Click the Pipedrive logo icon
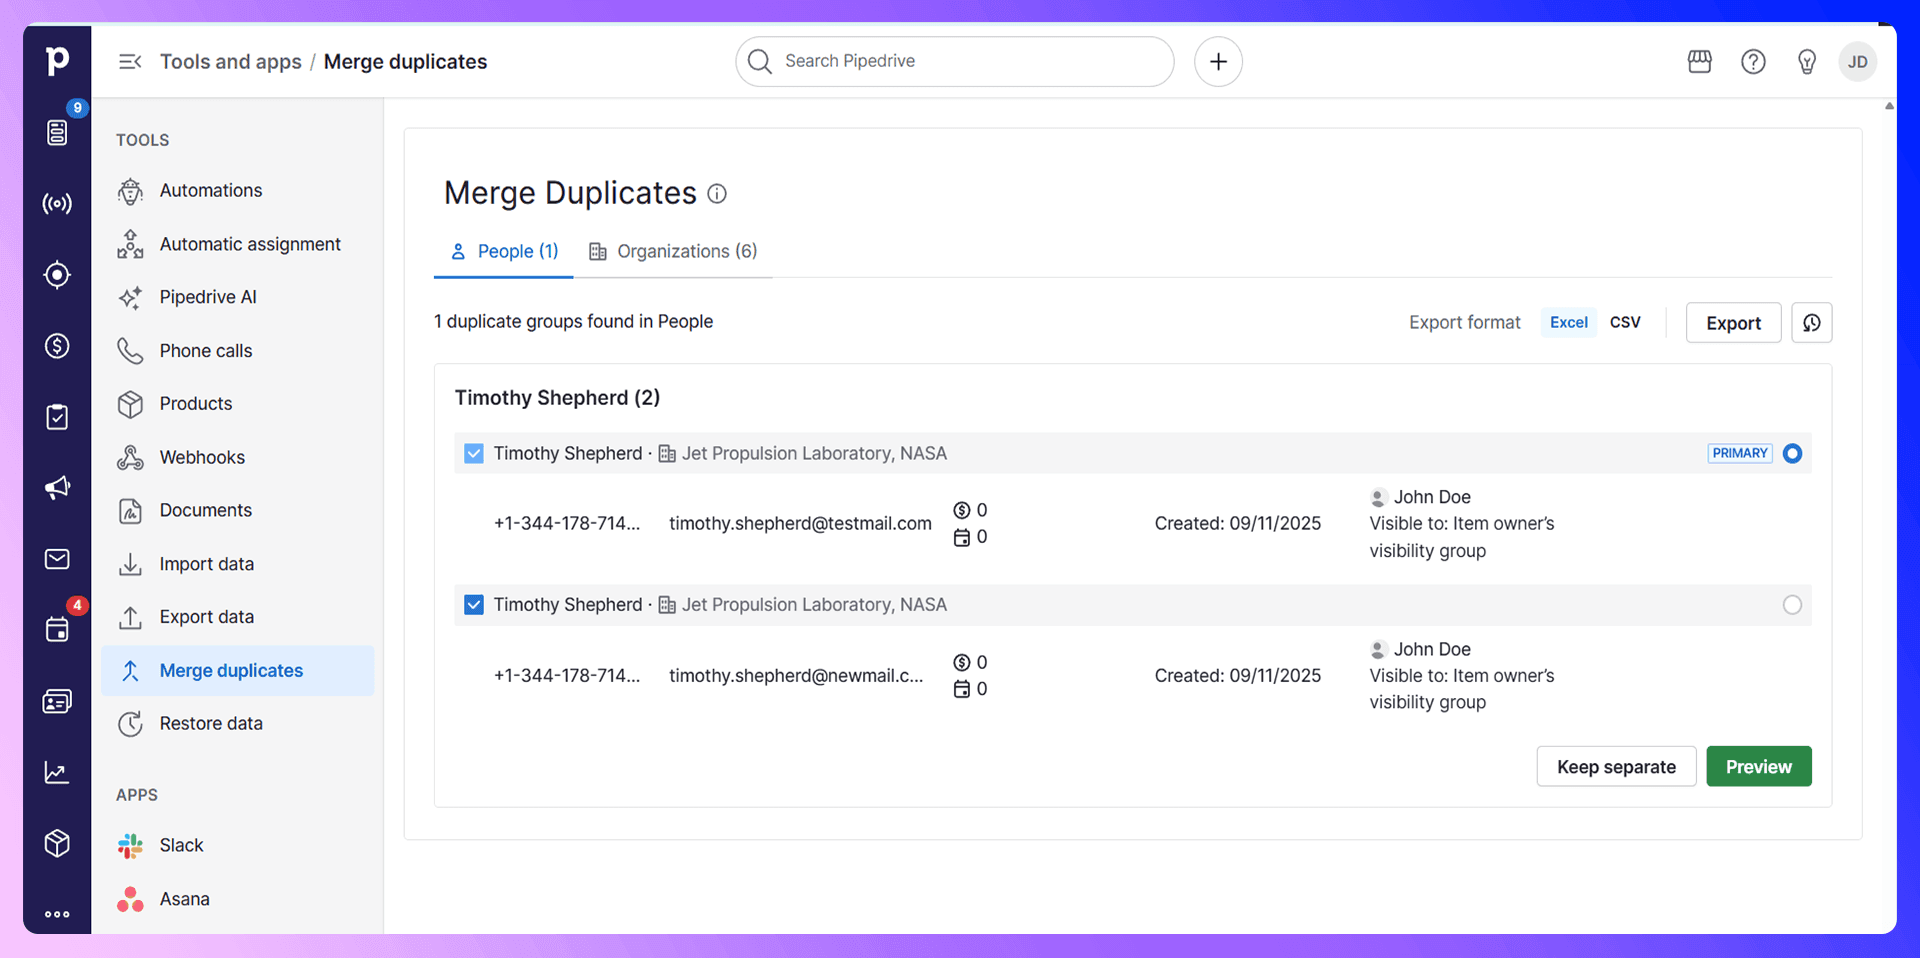This screenshot has height=958, width=1920. tap(57, 60)
